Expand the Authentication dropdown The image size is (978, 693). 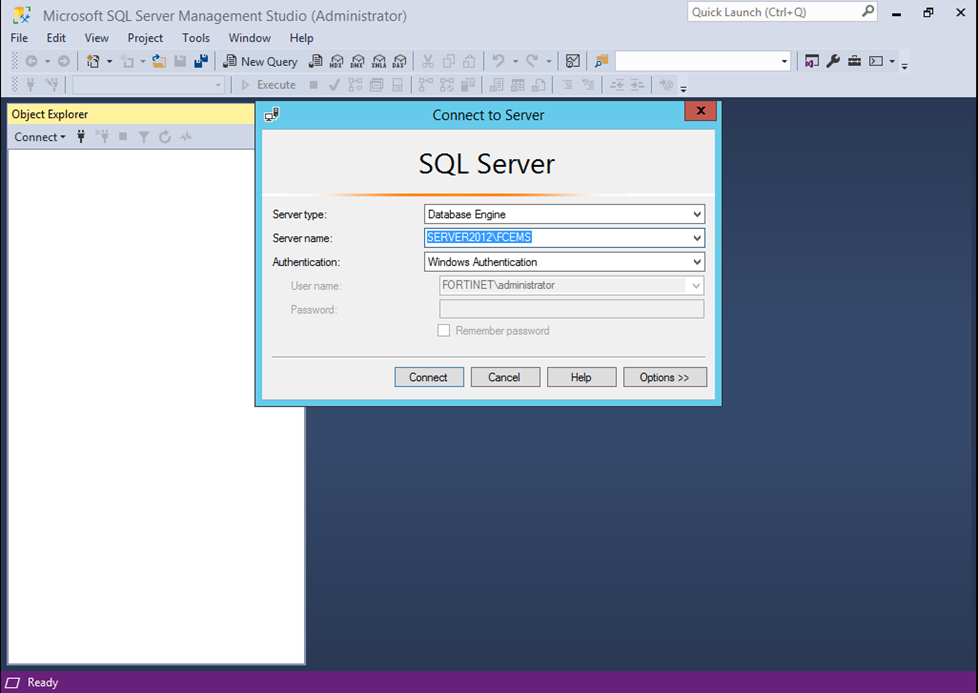click(x=697, y=262)
